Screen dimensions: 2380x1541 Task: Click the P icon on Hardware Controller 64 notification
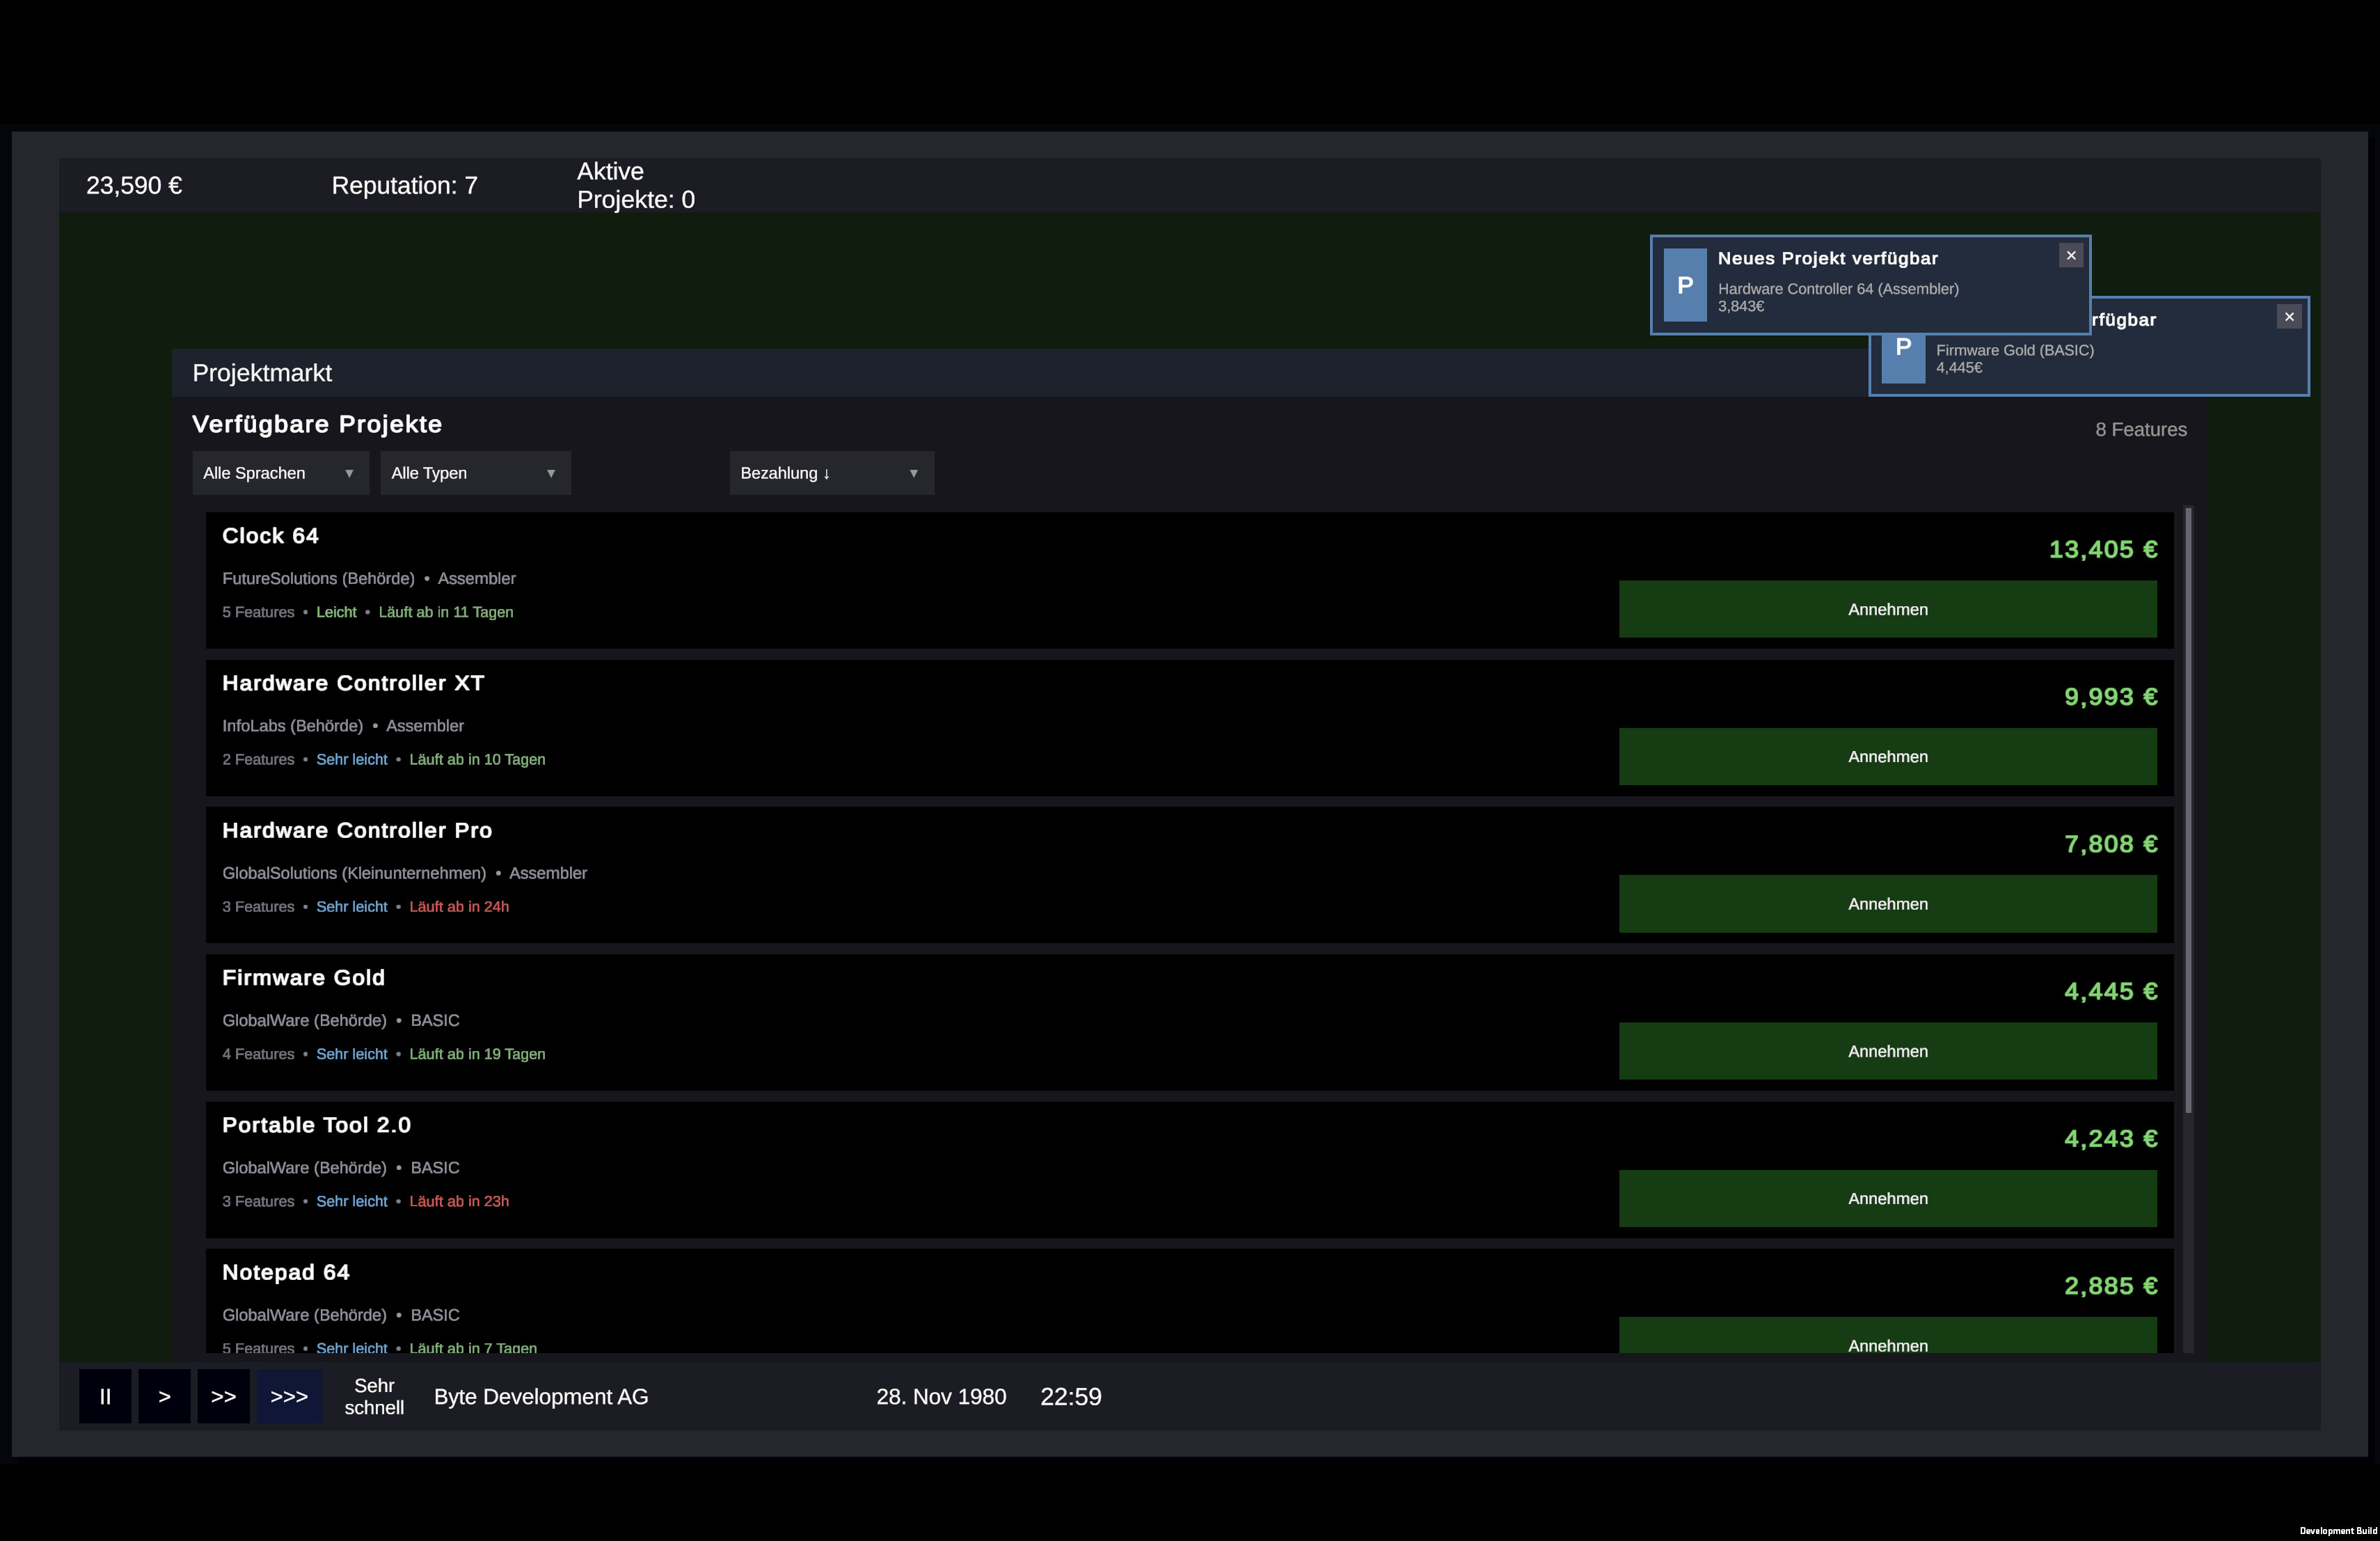1684,285
